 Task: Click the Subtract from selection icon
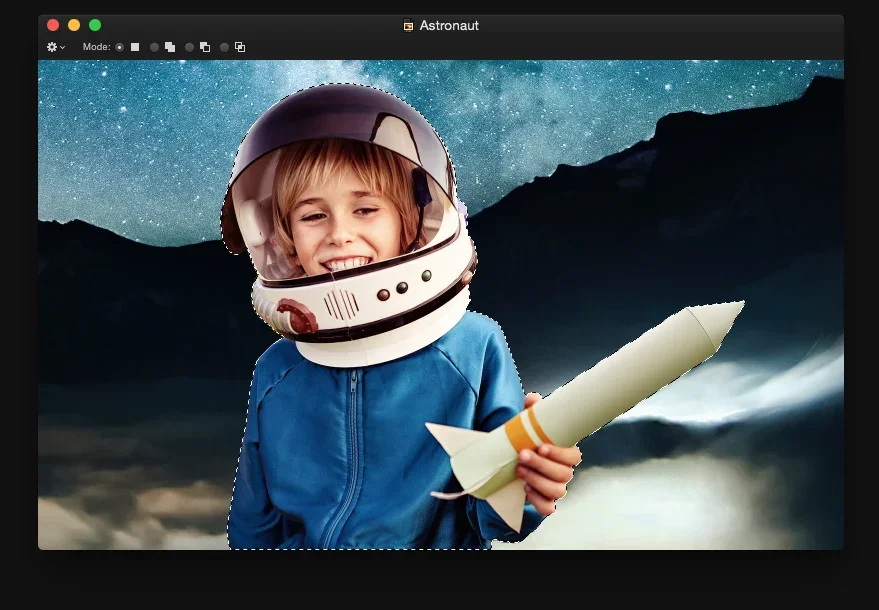click(204, 46)
